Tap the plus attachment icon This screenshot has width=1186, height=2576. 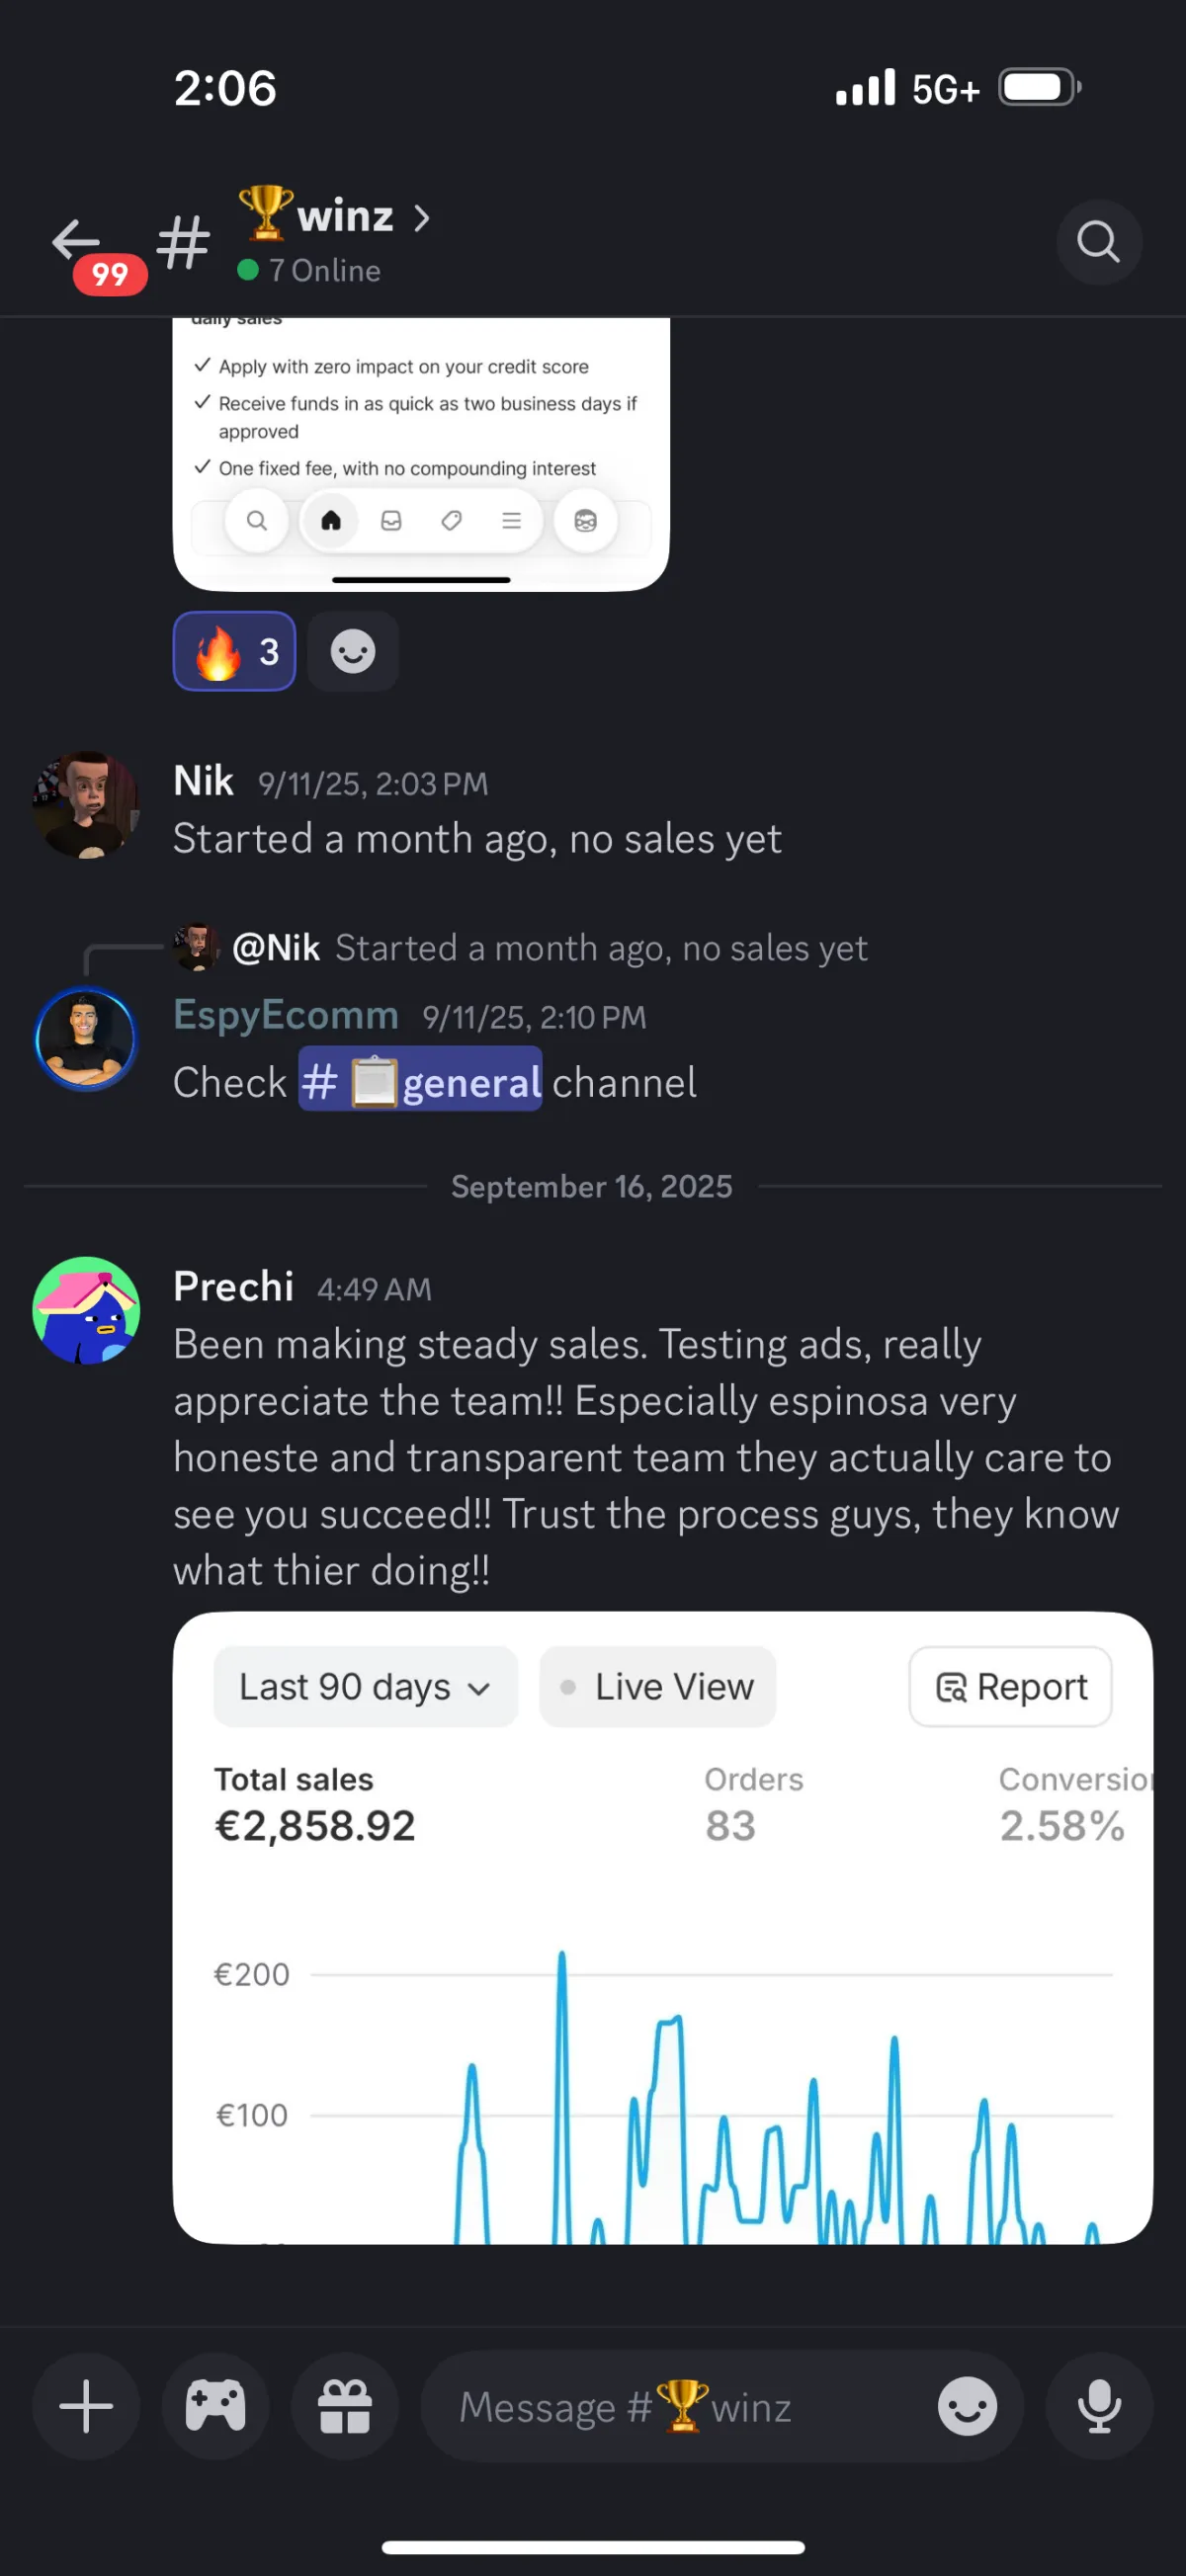pyautogui.click(x=86, y=2406)
